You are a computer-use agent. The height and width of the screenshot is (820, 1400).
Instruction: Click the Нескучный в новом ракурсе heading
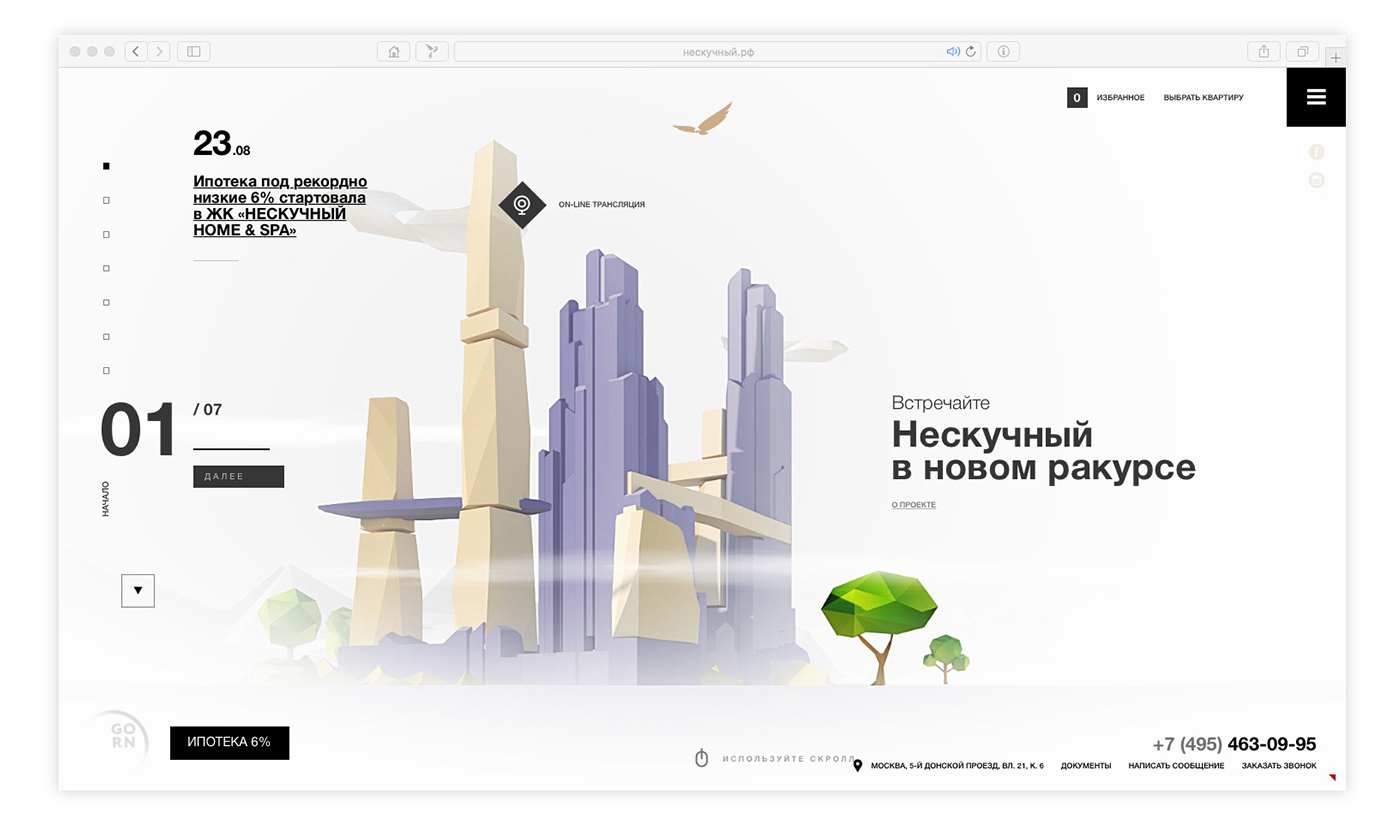pos(1043,451)
